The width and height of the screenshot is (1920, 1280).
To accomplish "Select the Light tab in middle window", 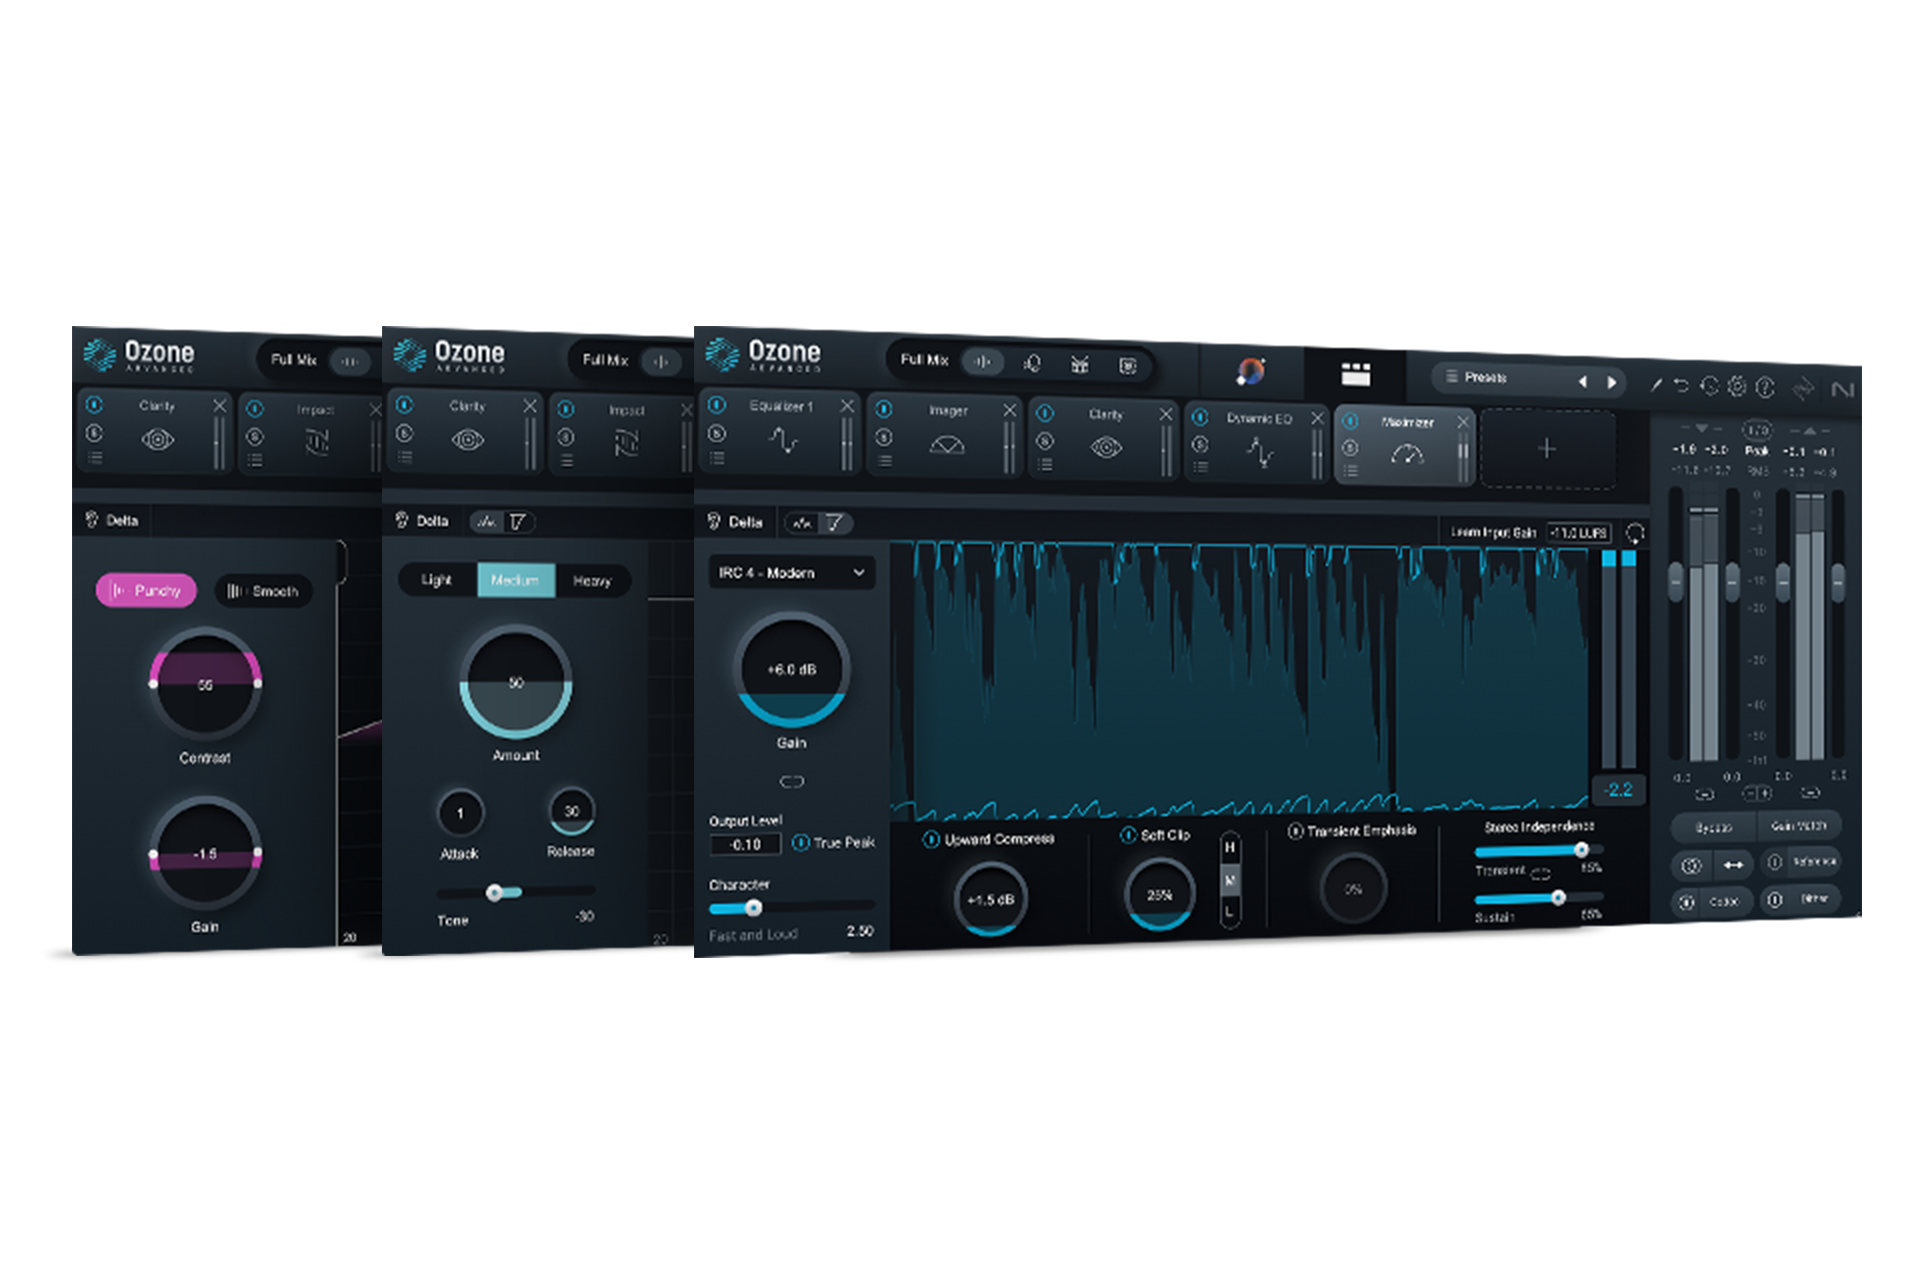I will [x=437, y=580].
